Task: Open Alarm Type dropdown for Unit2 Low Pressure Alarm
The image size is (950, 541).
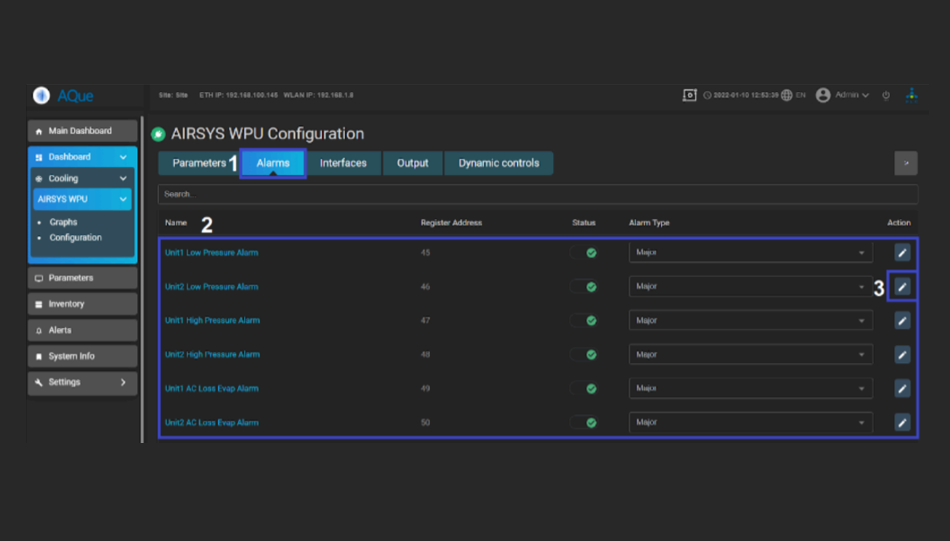Action: pos(750,287)
